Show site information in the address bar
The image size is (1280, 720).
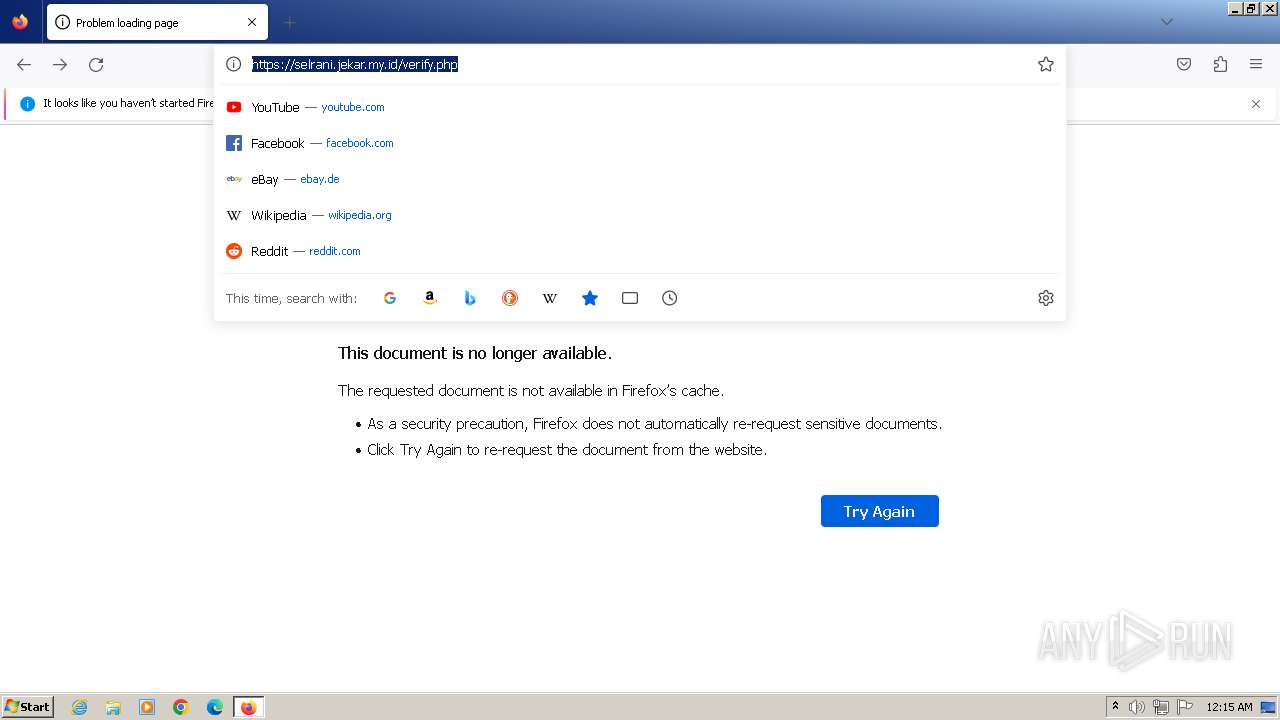[234, 64]
